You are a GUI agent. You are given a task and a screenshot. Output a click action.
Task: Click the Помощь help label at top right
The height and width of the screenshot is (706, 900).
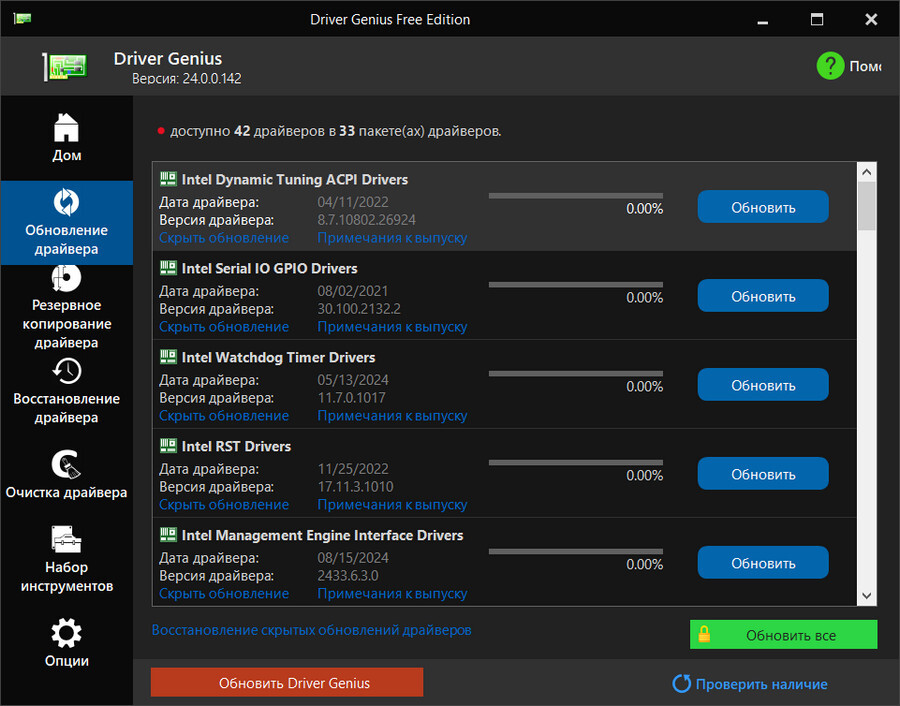[865, 67]
